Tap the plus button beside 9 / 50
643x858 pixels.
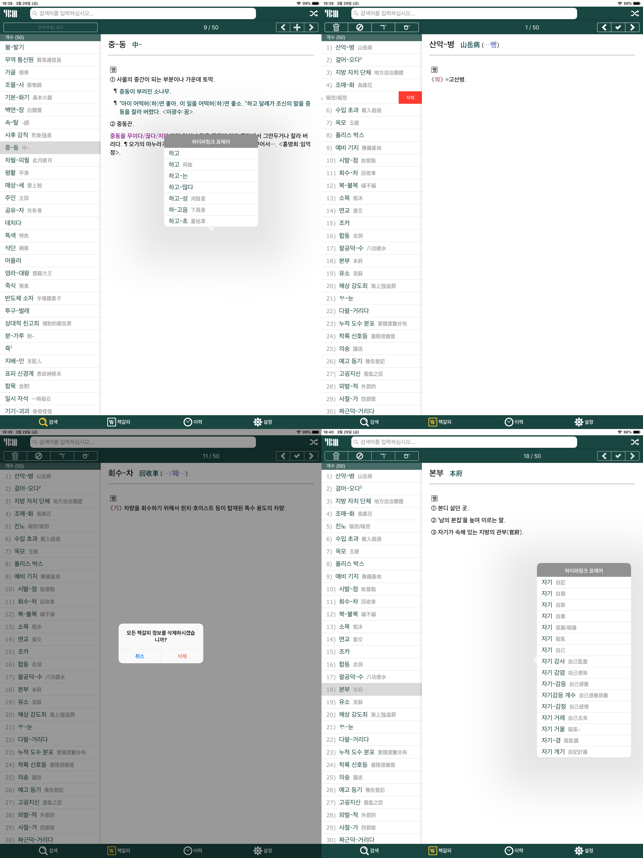tap(297, 28)
